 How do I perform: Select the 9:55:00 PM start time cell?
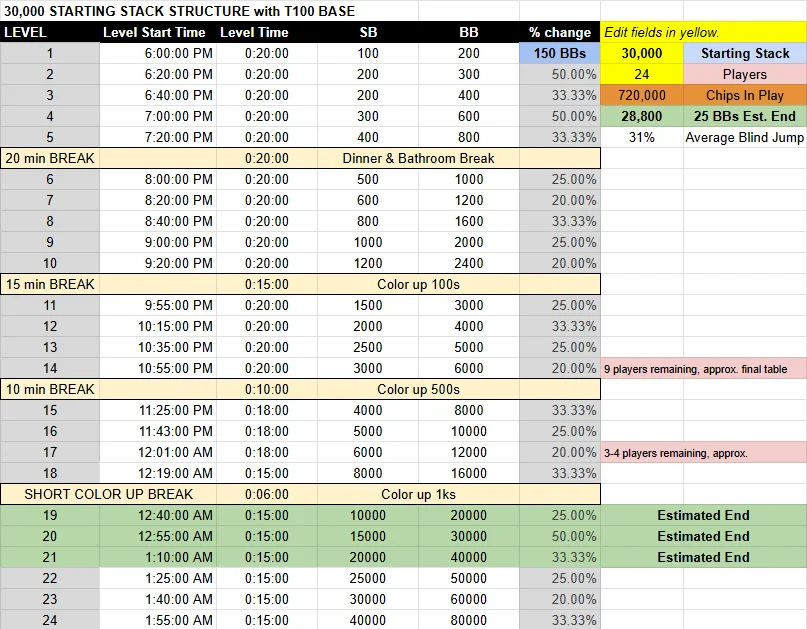[158, 305]
